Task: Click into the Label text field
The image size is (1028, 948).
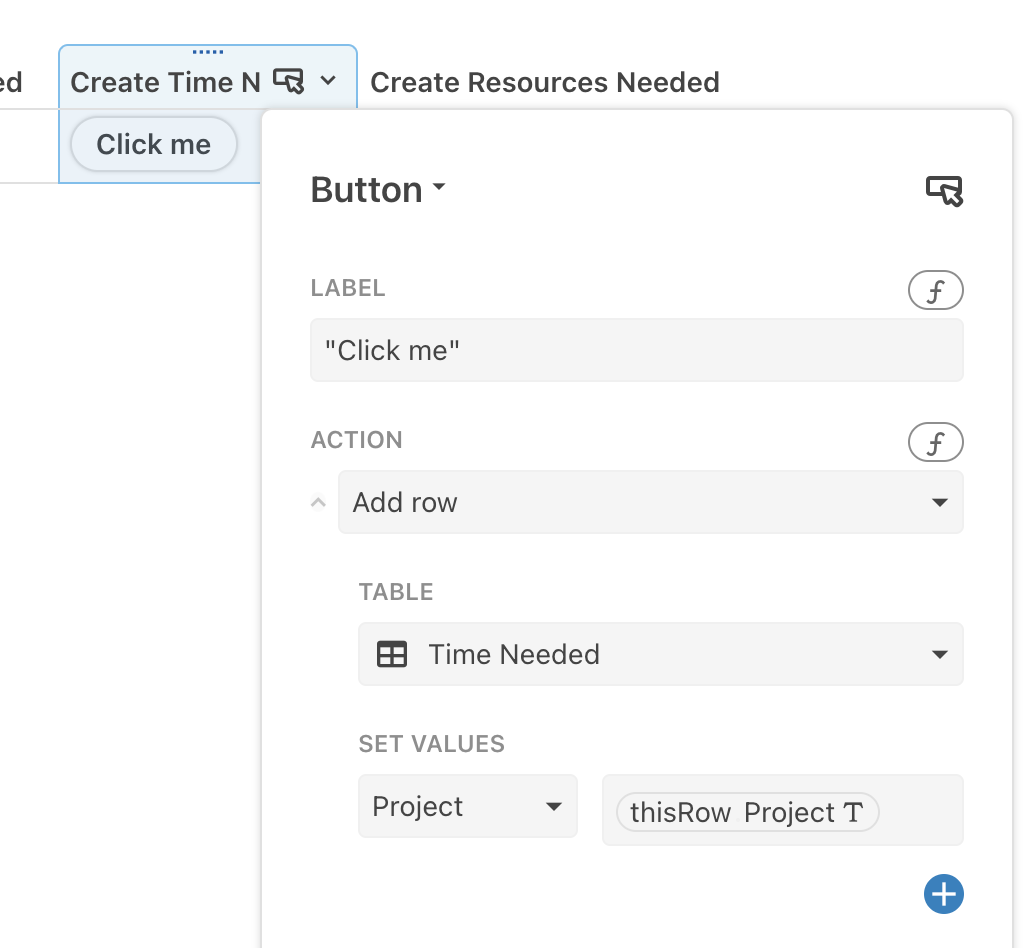Action: click(x=636, y=350)
